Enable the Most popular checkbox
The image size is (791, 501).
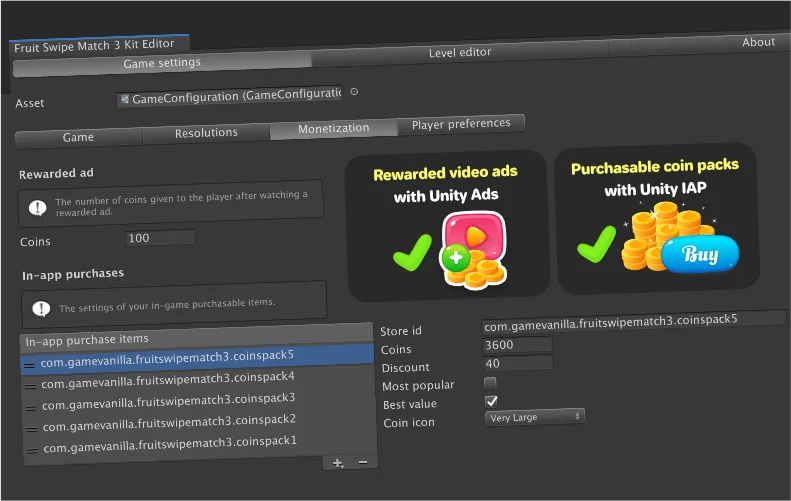click(x=490, y=383)
